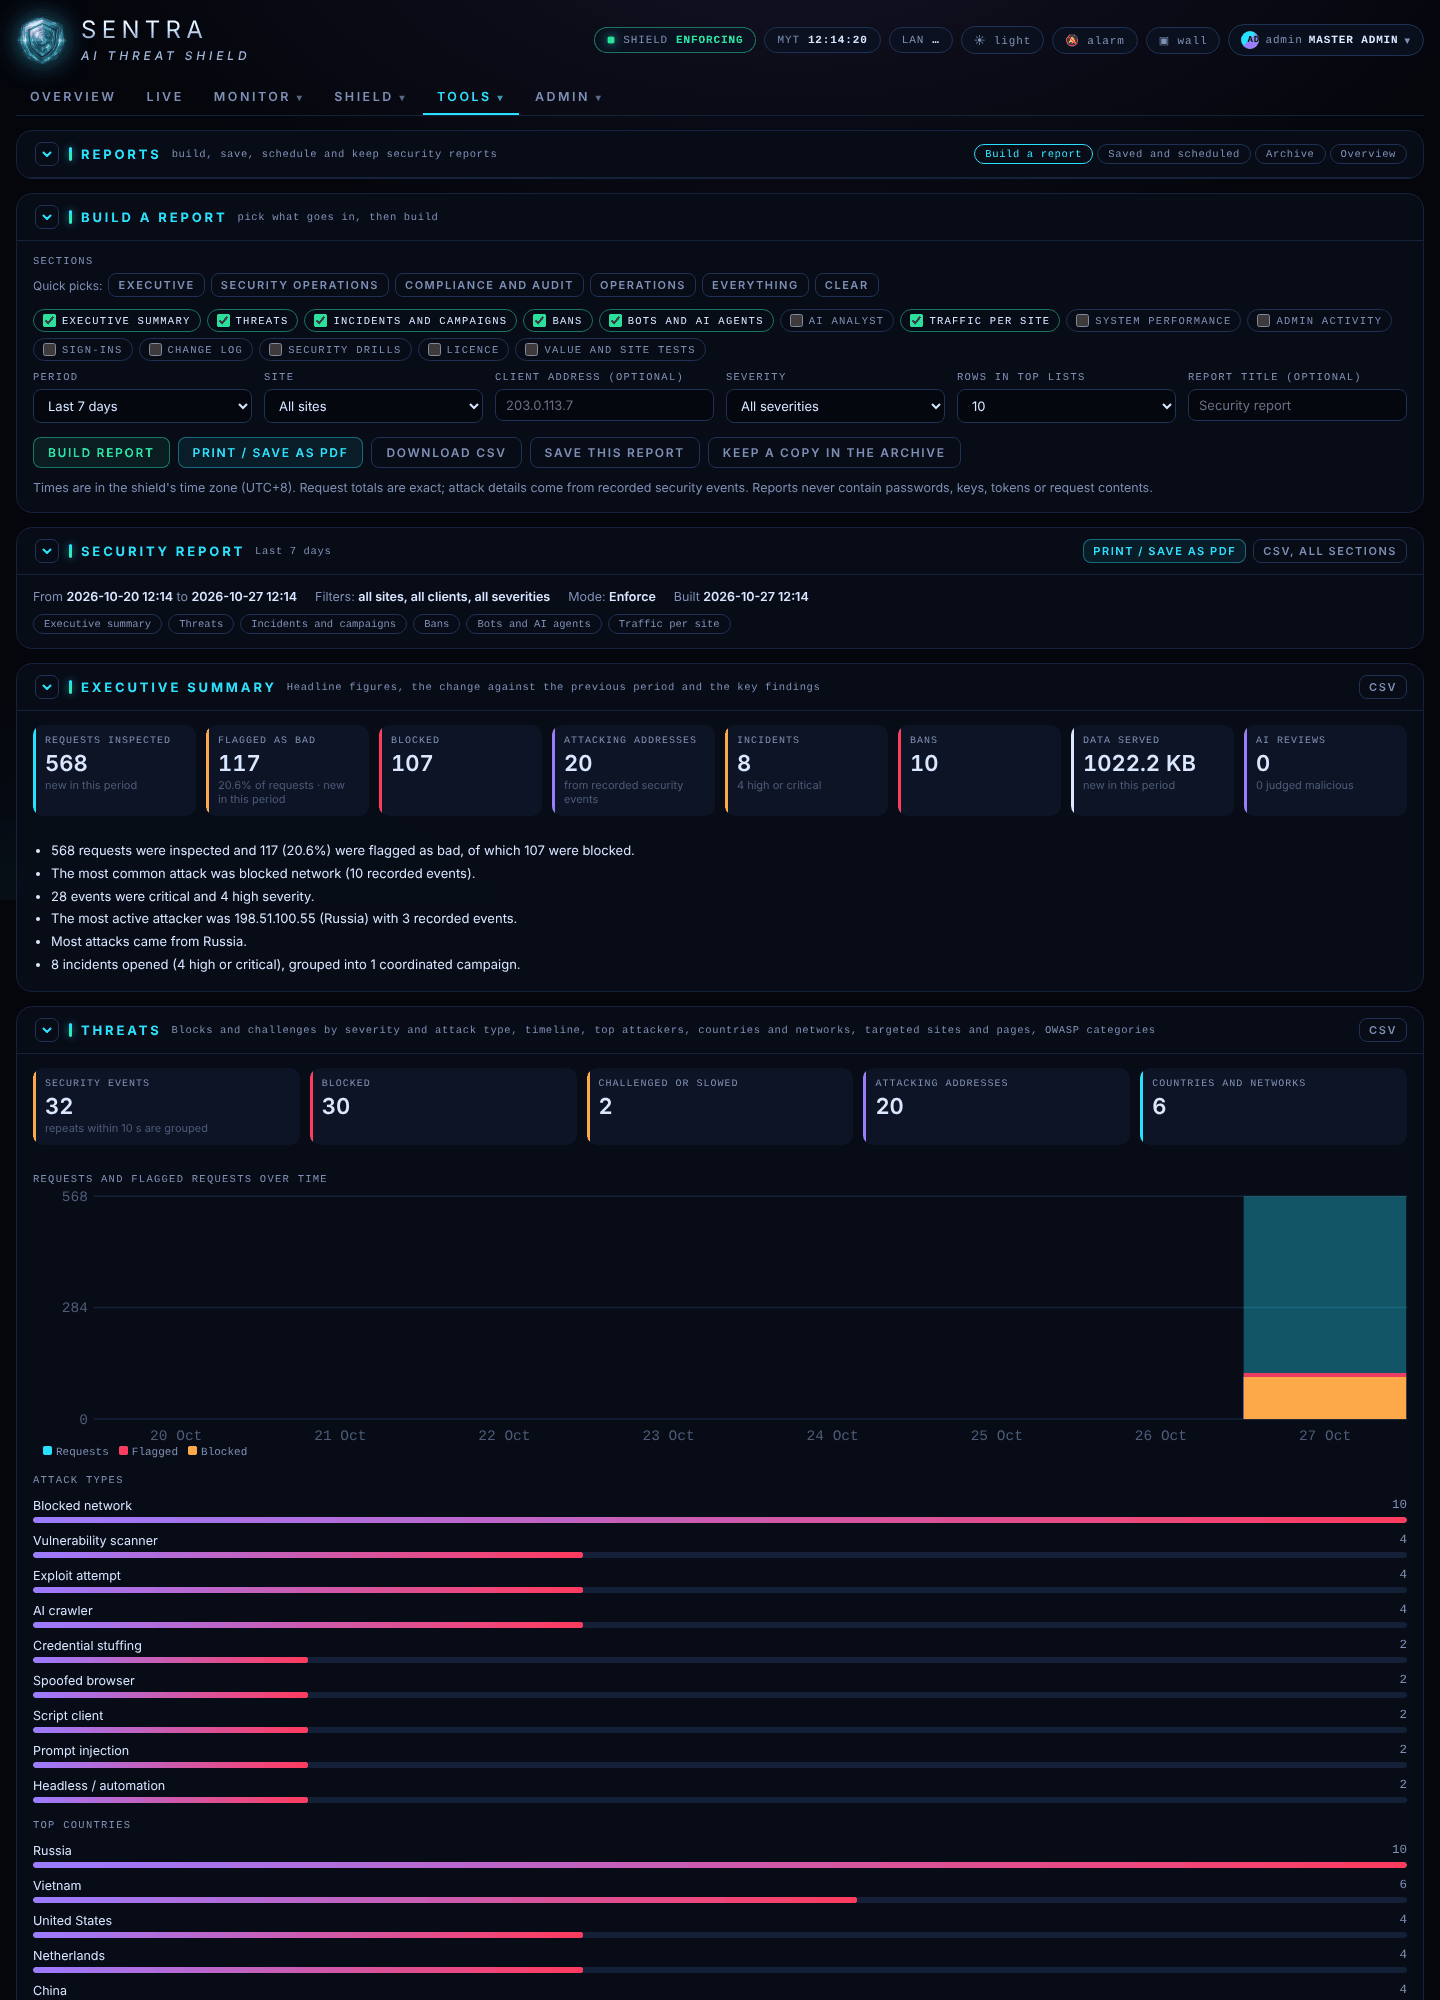This screenshot has height=2000, width=1440.
Task: Enable System Performance section
Action: pos(1083,321)
